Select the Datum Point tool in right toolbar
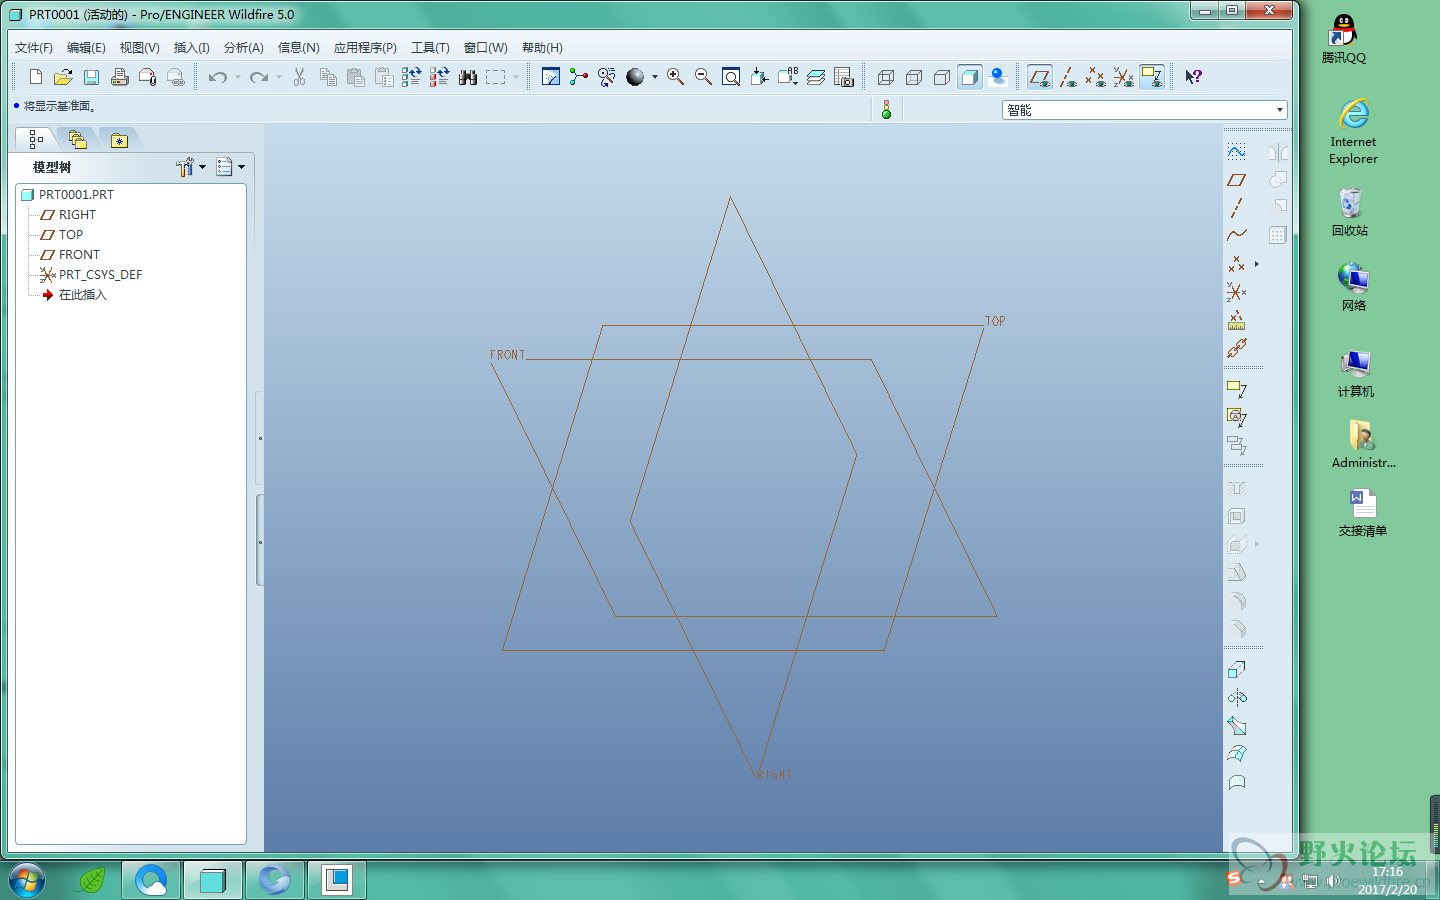The width and height of the screenshot is (1440, 900). (1237, 264)
